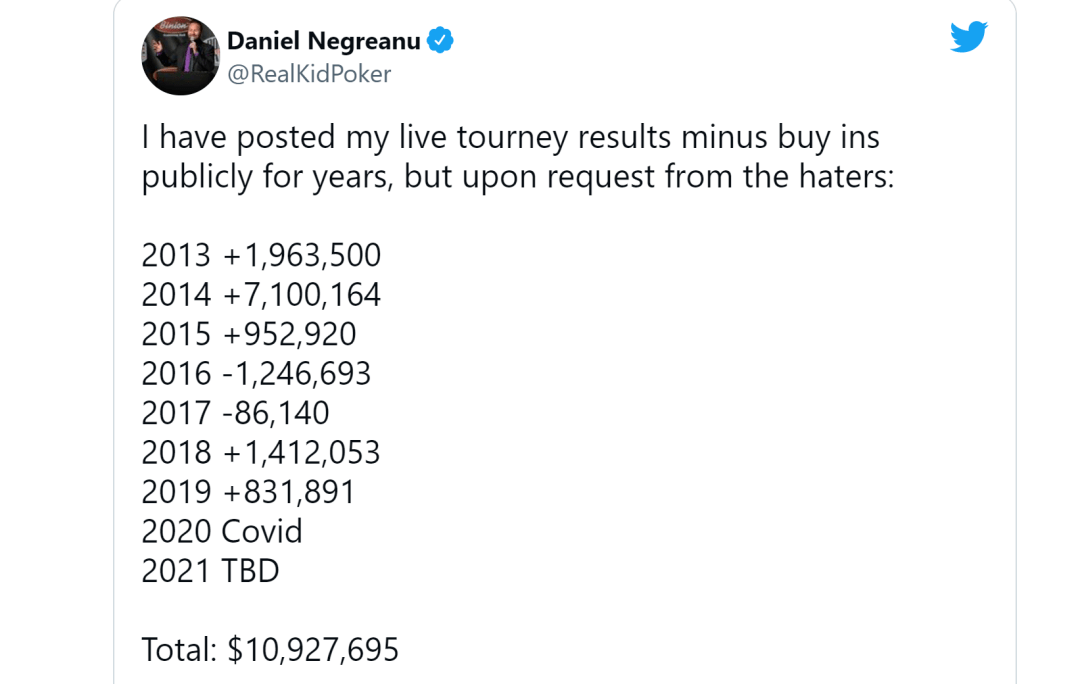Viewport: 1080px width, 684px height.
Task: Click the 2017 -86,140 line
Action: (x=236, y=413)
